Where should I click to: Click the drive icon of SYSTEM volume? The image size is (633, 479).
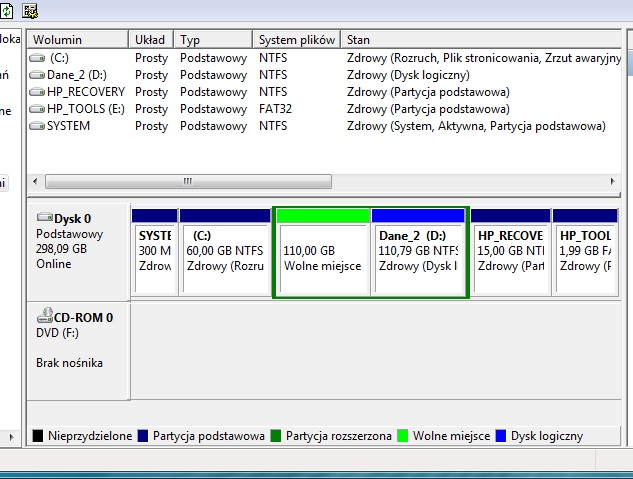pyautogui.click(x=37, y=126)
